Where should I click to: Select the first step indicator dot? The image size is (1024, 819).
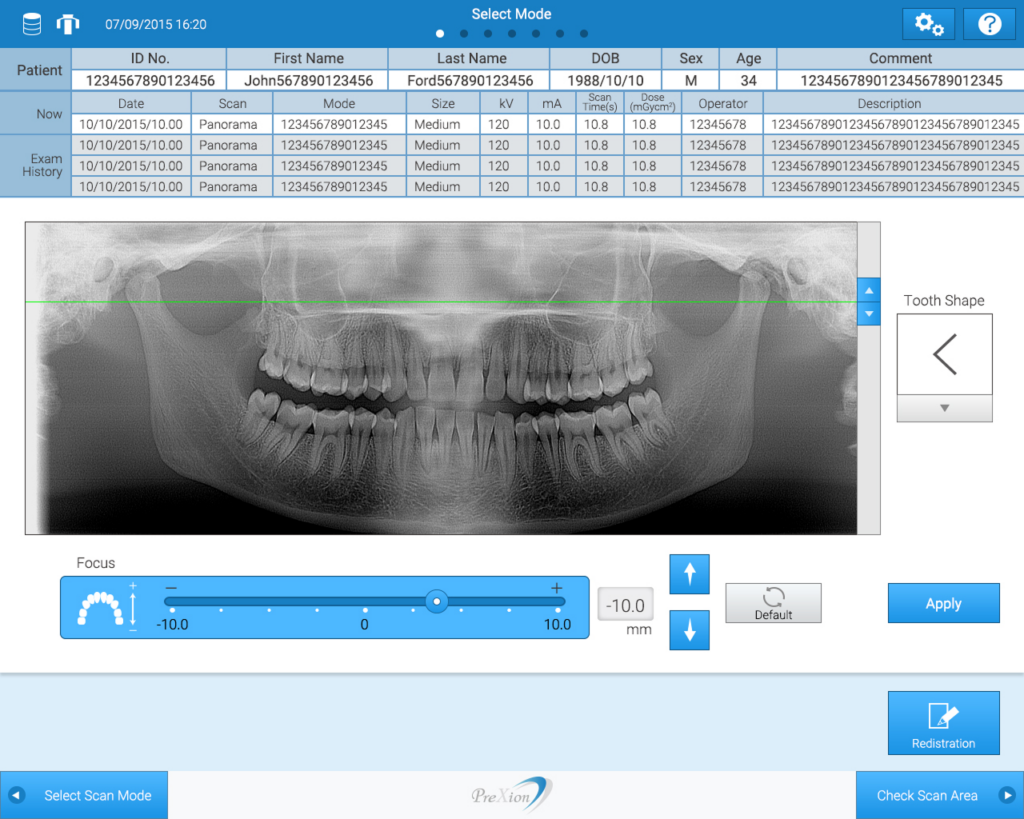pos(440,33)
